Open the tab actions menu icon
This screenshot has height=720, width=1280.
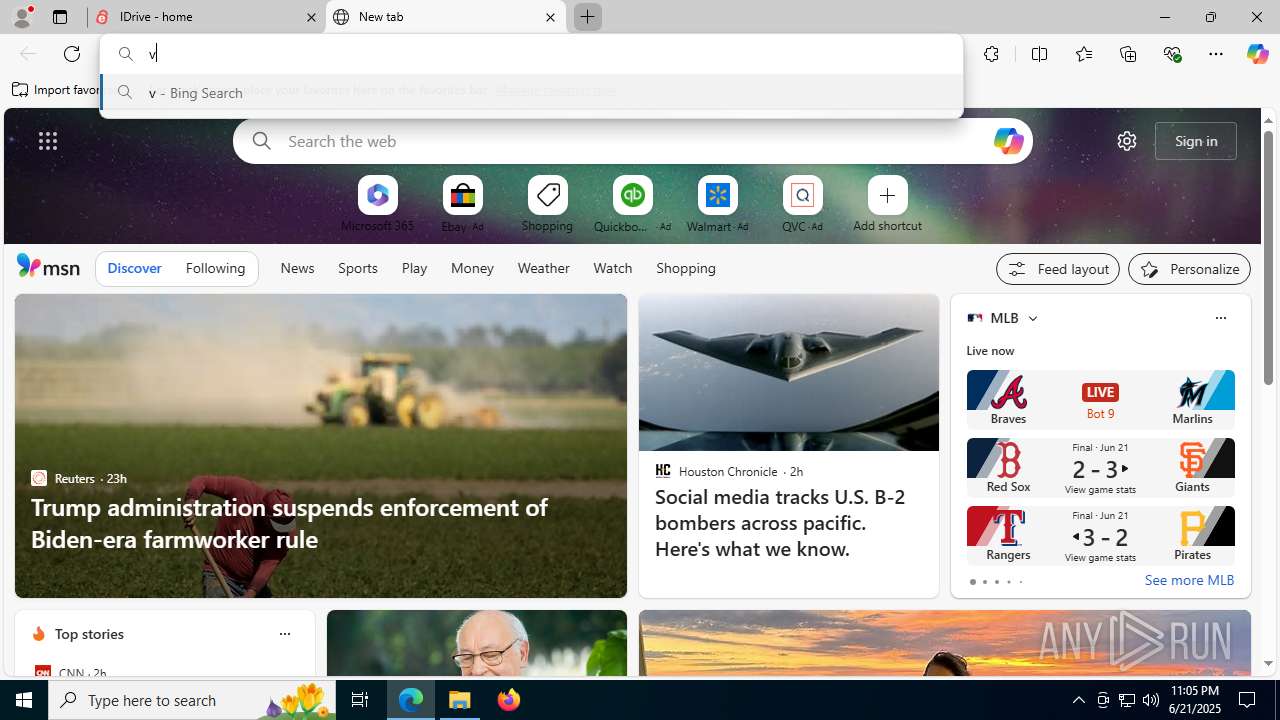[x=60, y=17]
